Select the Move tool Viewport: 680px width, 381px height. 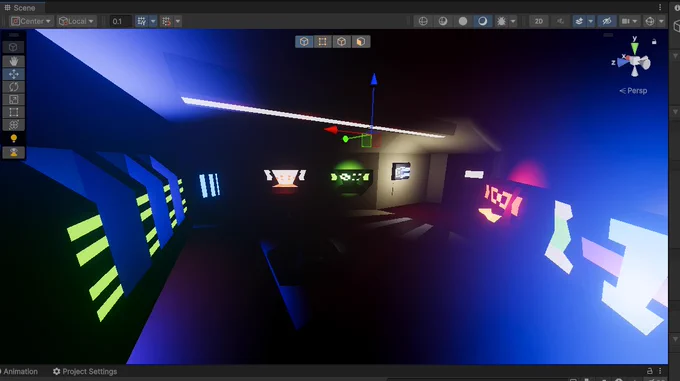pos(13,74)
